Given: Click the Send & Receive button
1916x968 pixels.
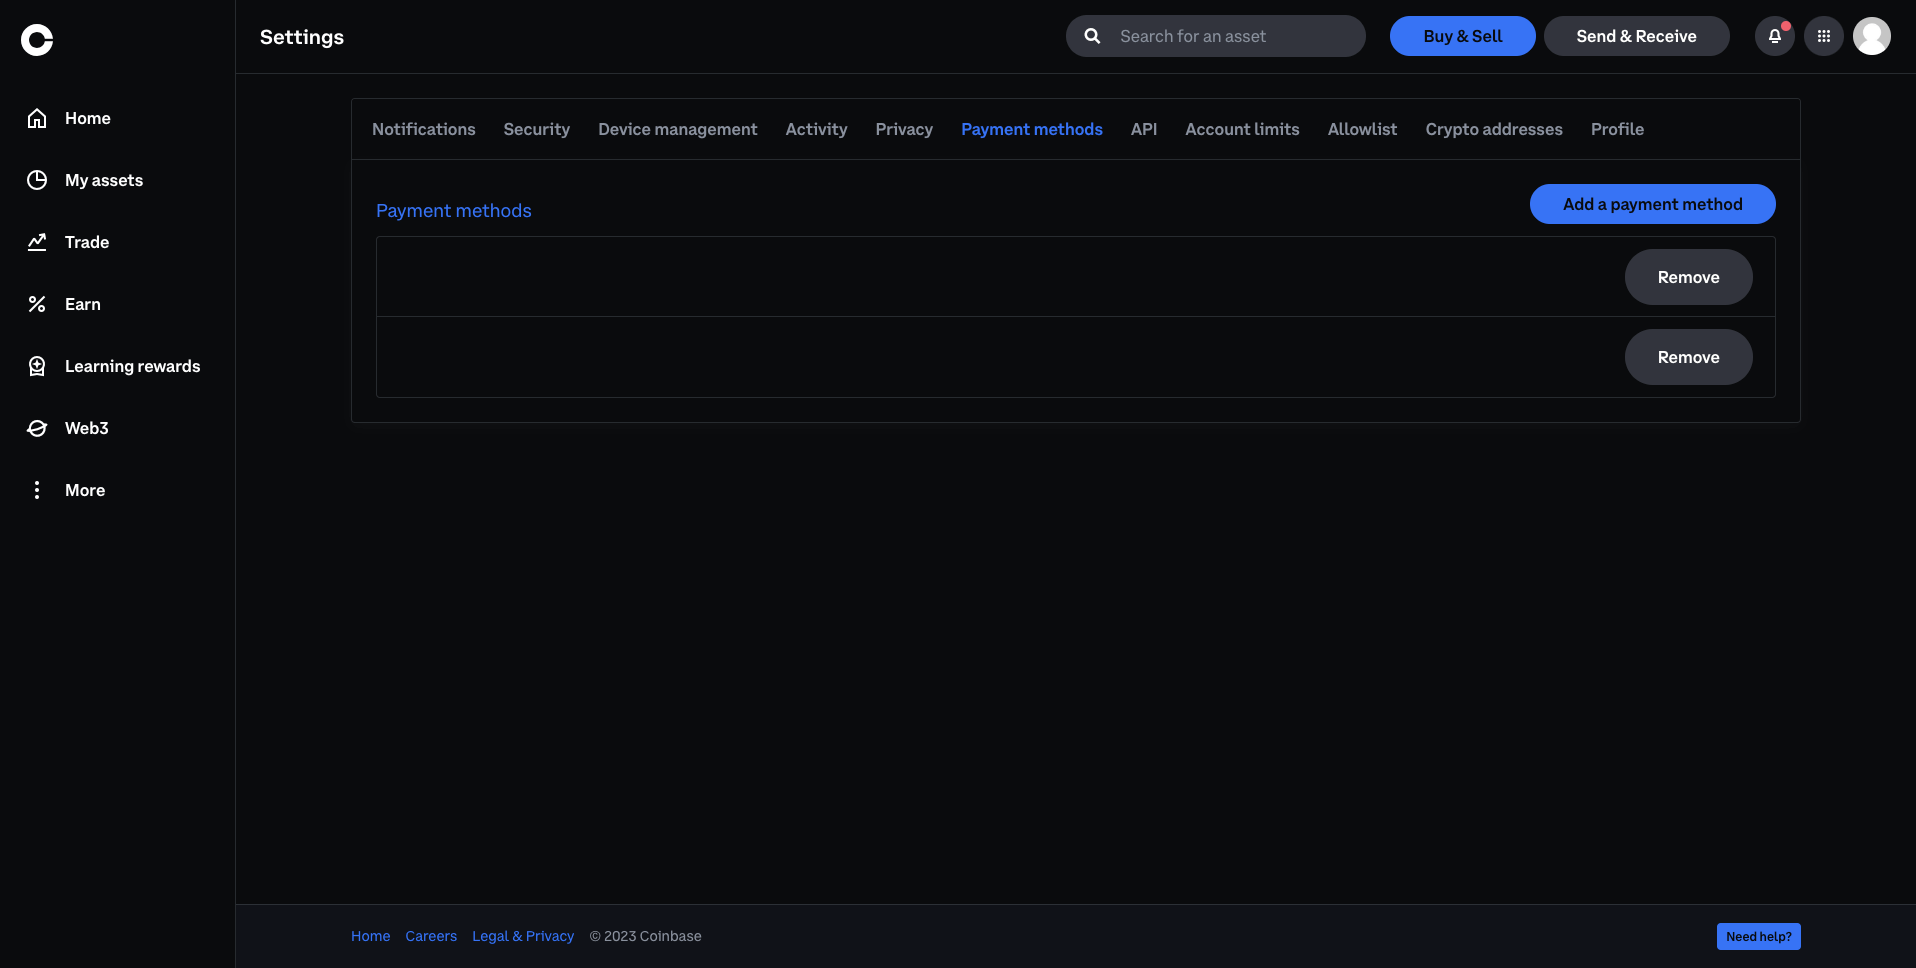Looking at the screenshot, I should (x=1636, y=36).
